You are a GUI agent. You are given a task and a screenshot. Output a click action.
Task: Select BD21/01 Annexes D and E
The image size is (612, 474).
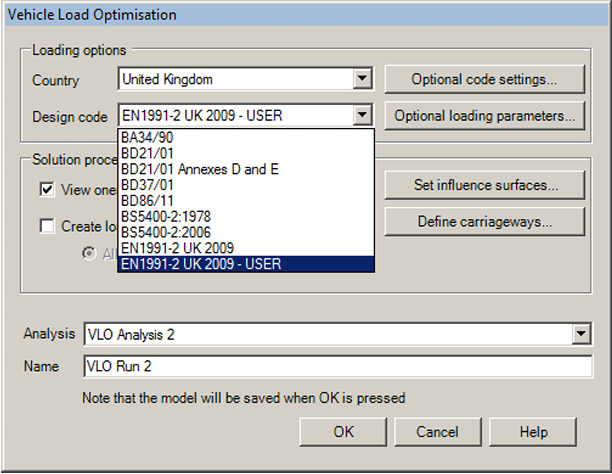point(185,170)
